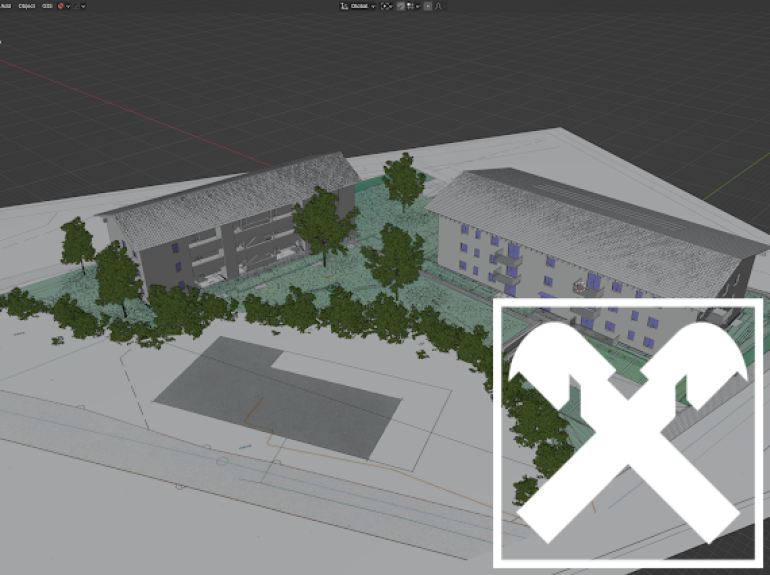Click the white crossed-hammers logo overlay
This screenshot has width=770, height=575.
click(x=628, y=432)
